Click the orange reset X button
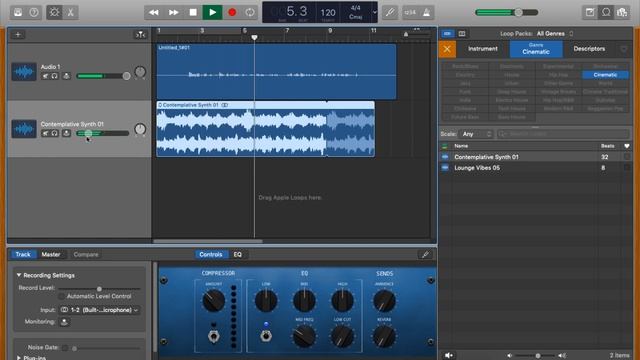 click(x=447, y=49)
